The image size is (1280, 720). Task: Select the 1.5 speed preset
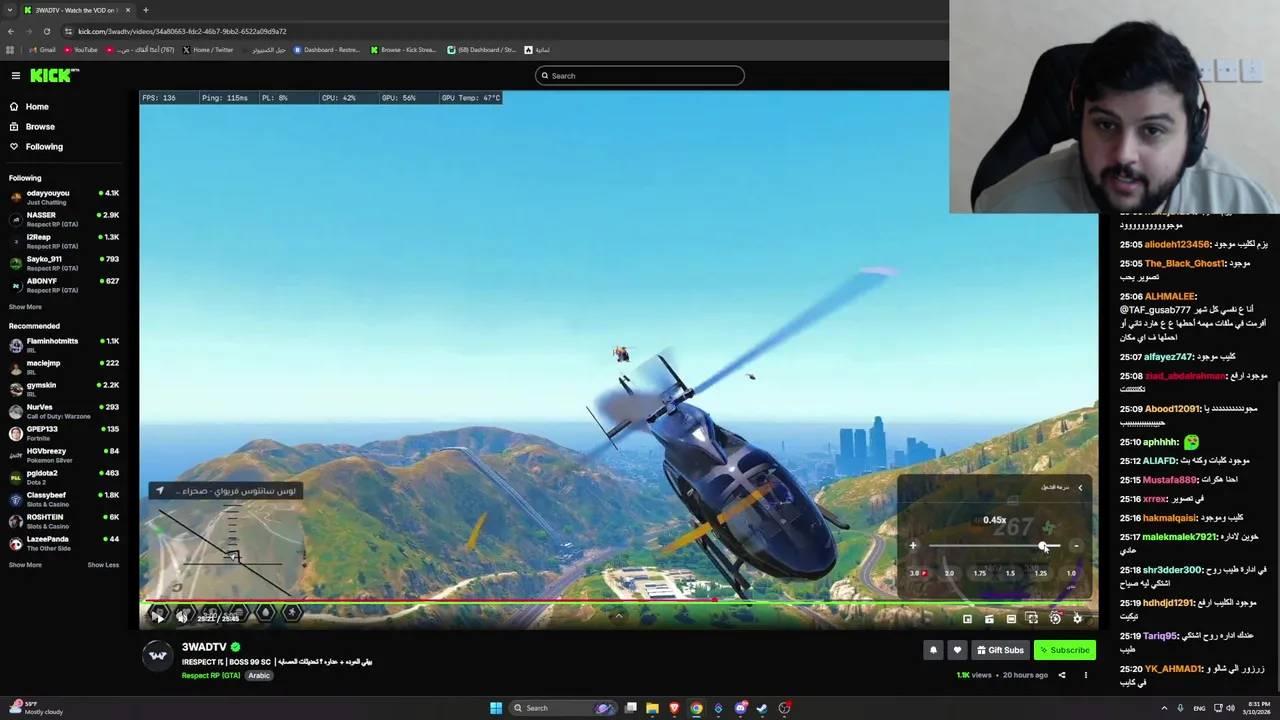pos(1010,574)
